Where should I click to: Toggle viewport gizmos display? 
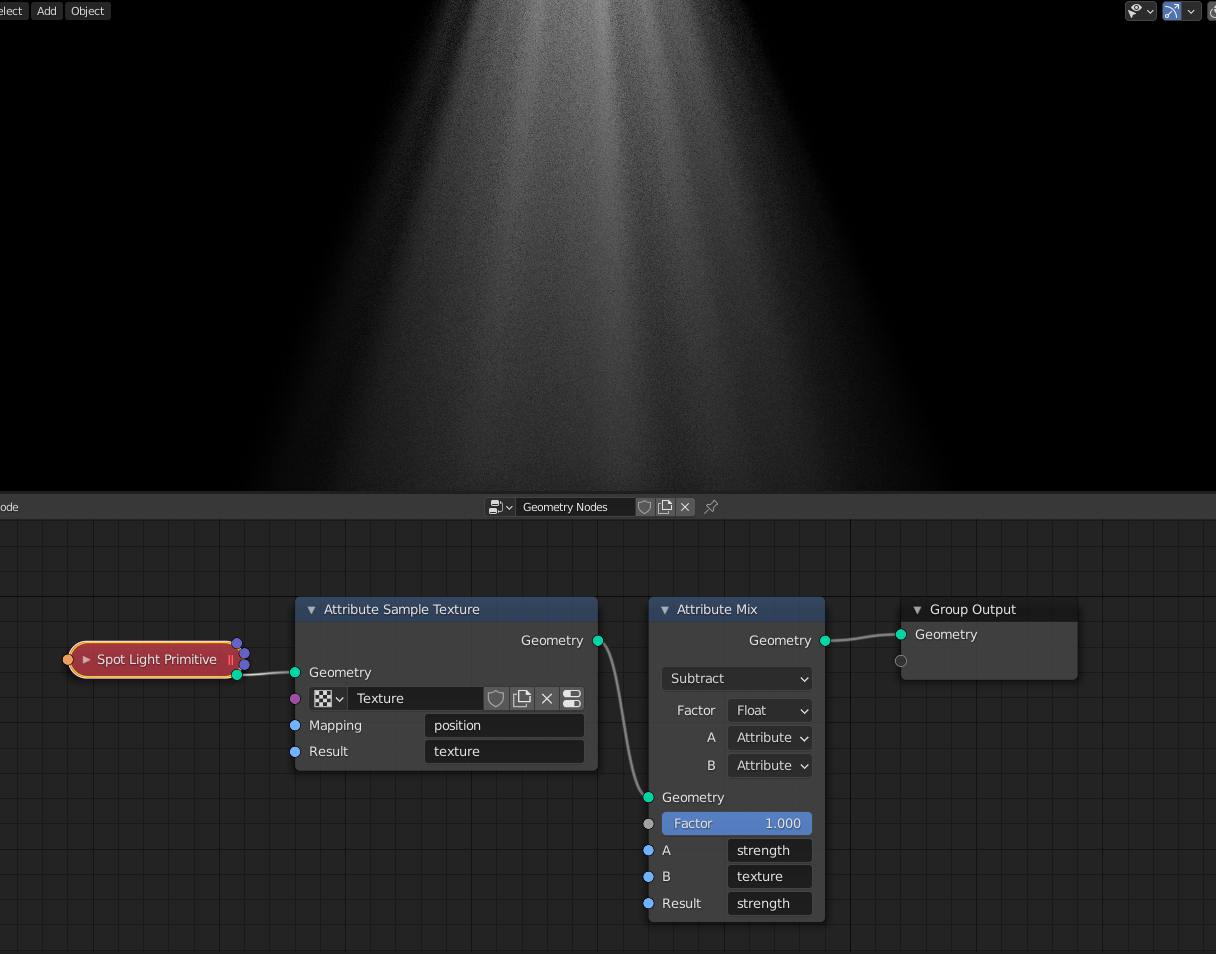(1171, 11)
